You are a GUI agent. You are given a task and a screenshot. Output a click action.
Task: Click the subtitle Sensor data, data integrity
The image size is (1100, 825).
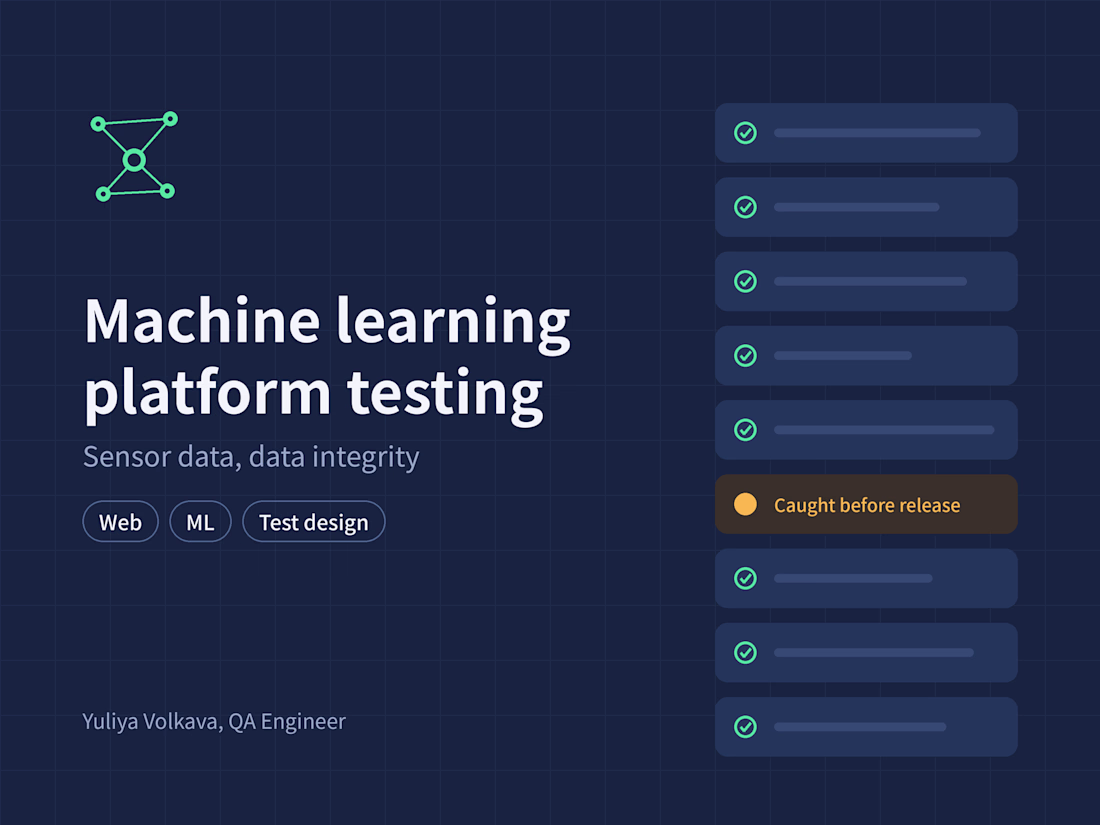click(251, 457)
